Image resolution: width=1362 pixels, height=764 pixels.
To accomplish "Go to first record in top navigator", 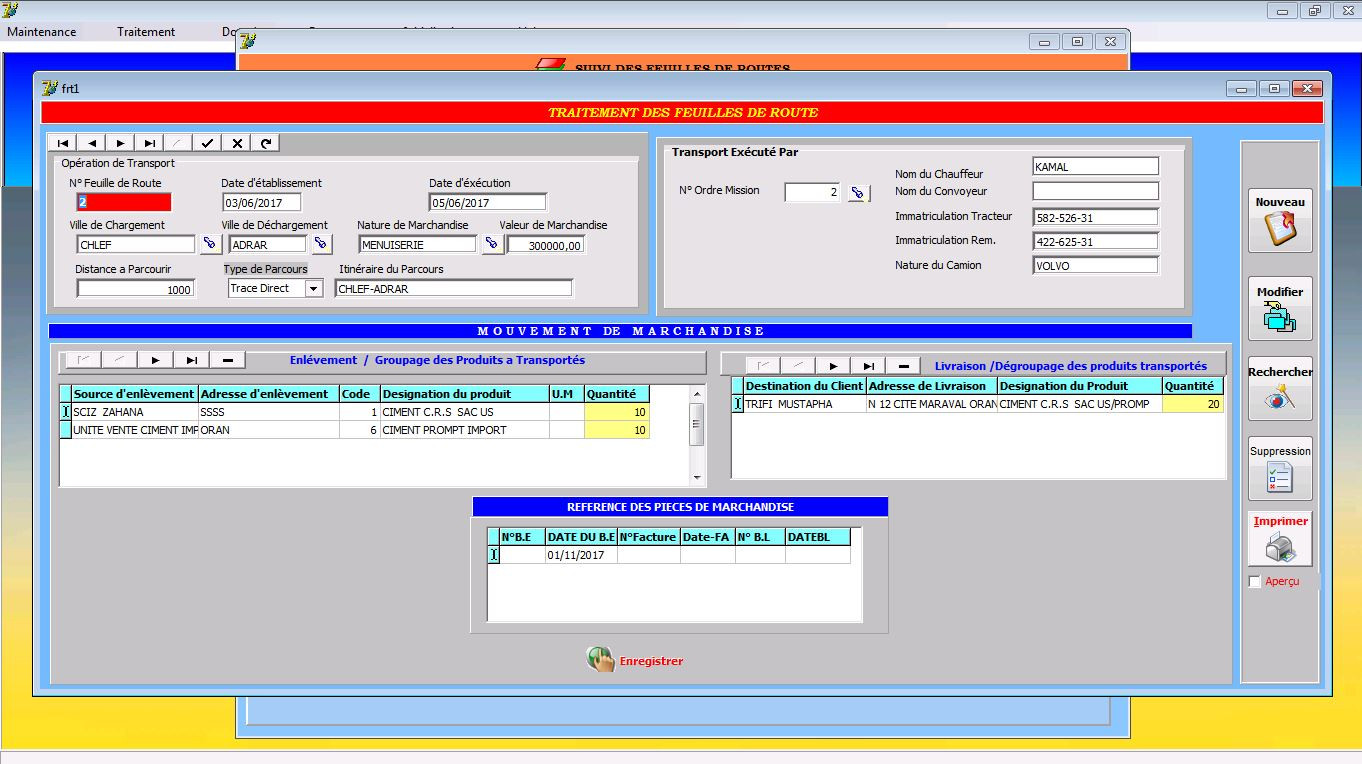I will pyautogui.click(x=62, y=143).
